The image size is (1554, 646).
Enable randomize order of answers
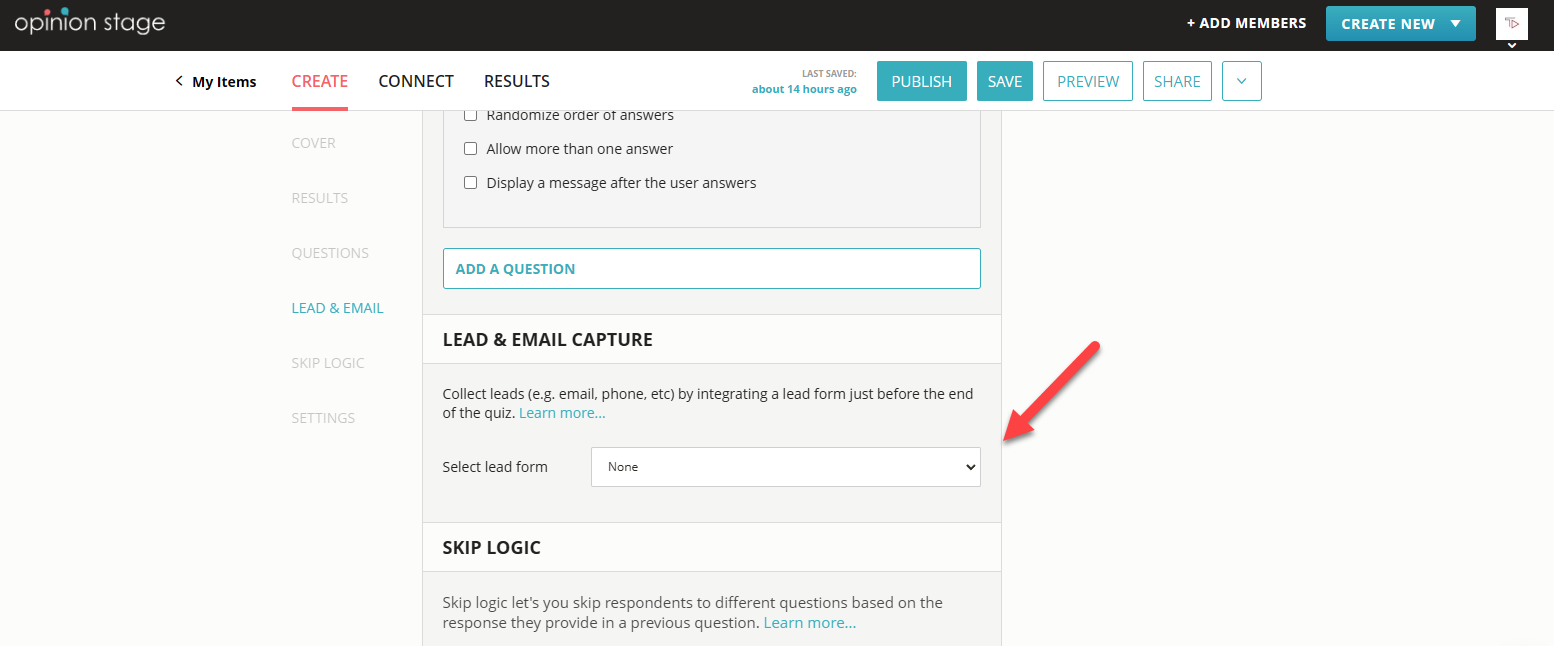(471, 114)
